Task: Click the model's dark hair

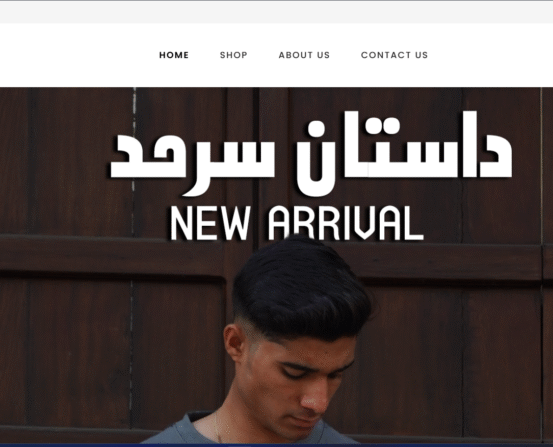Action: (303, 286)
